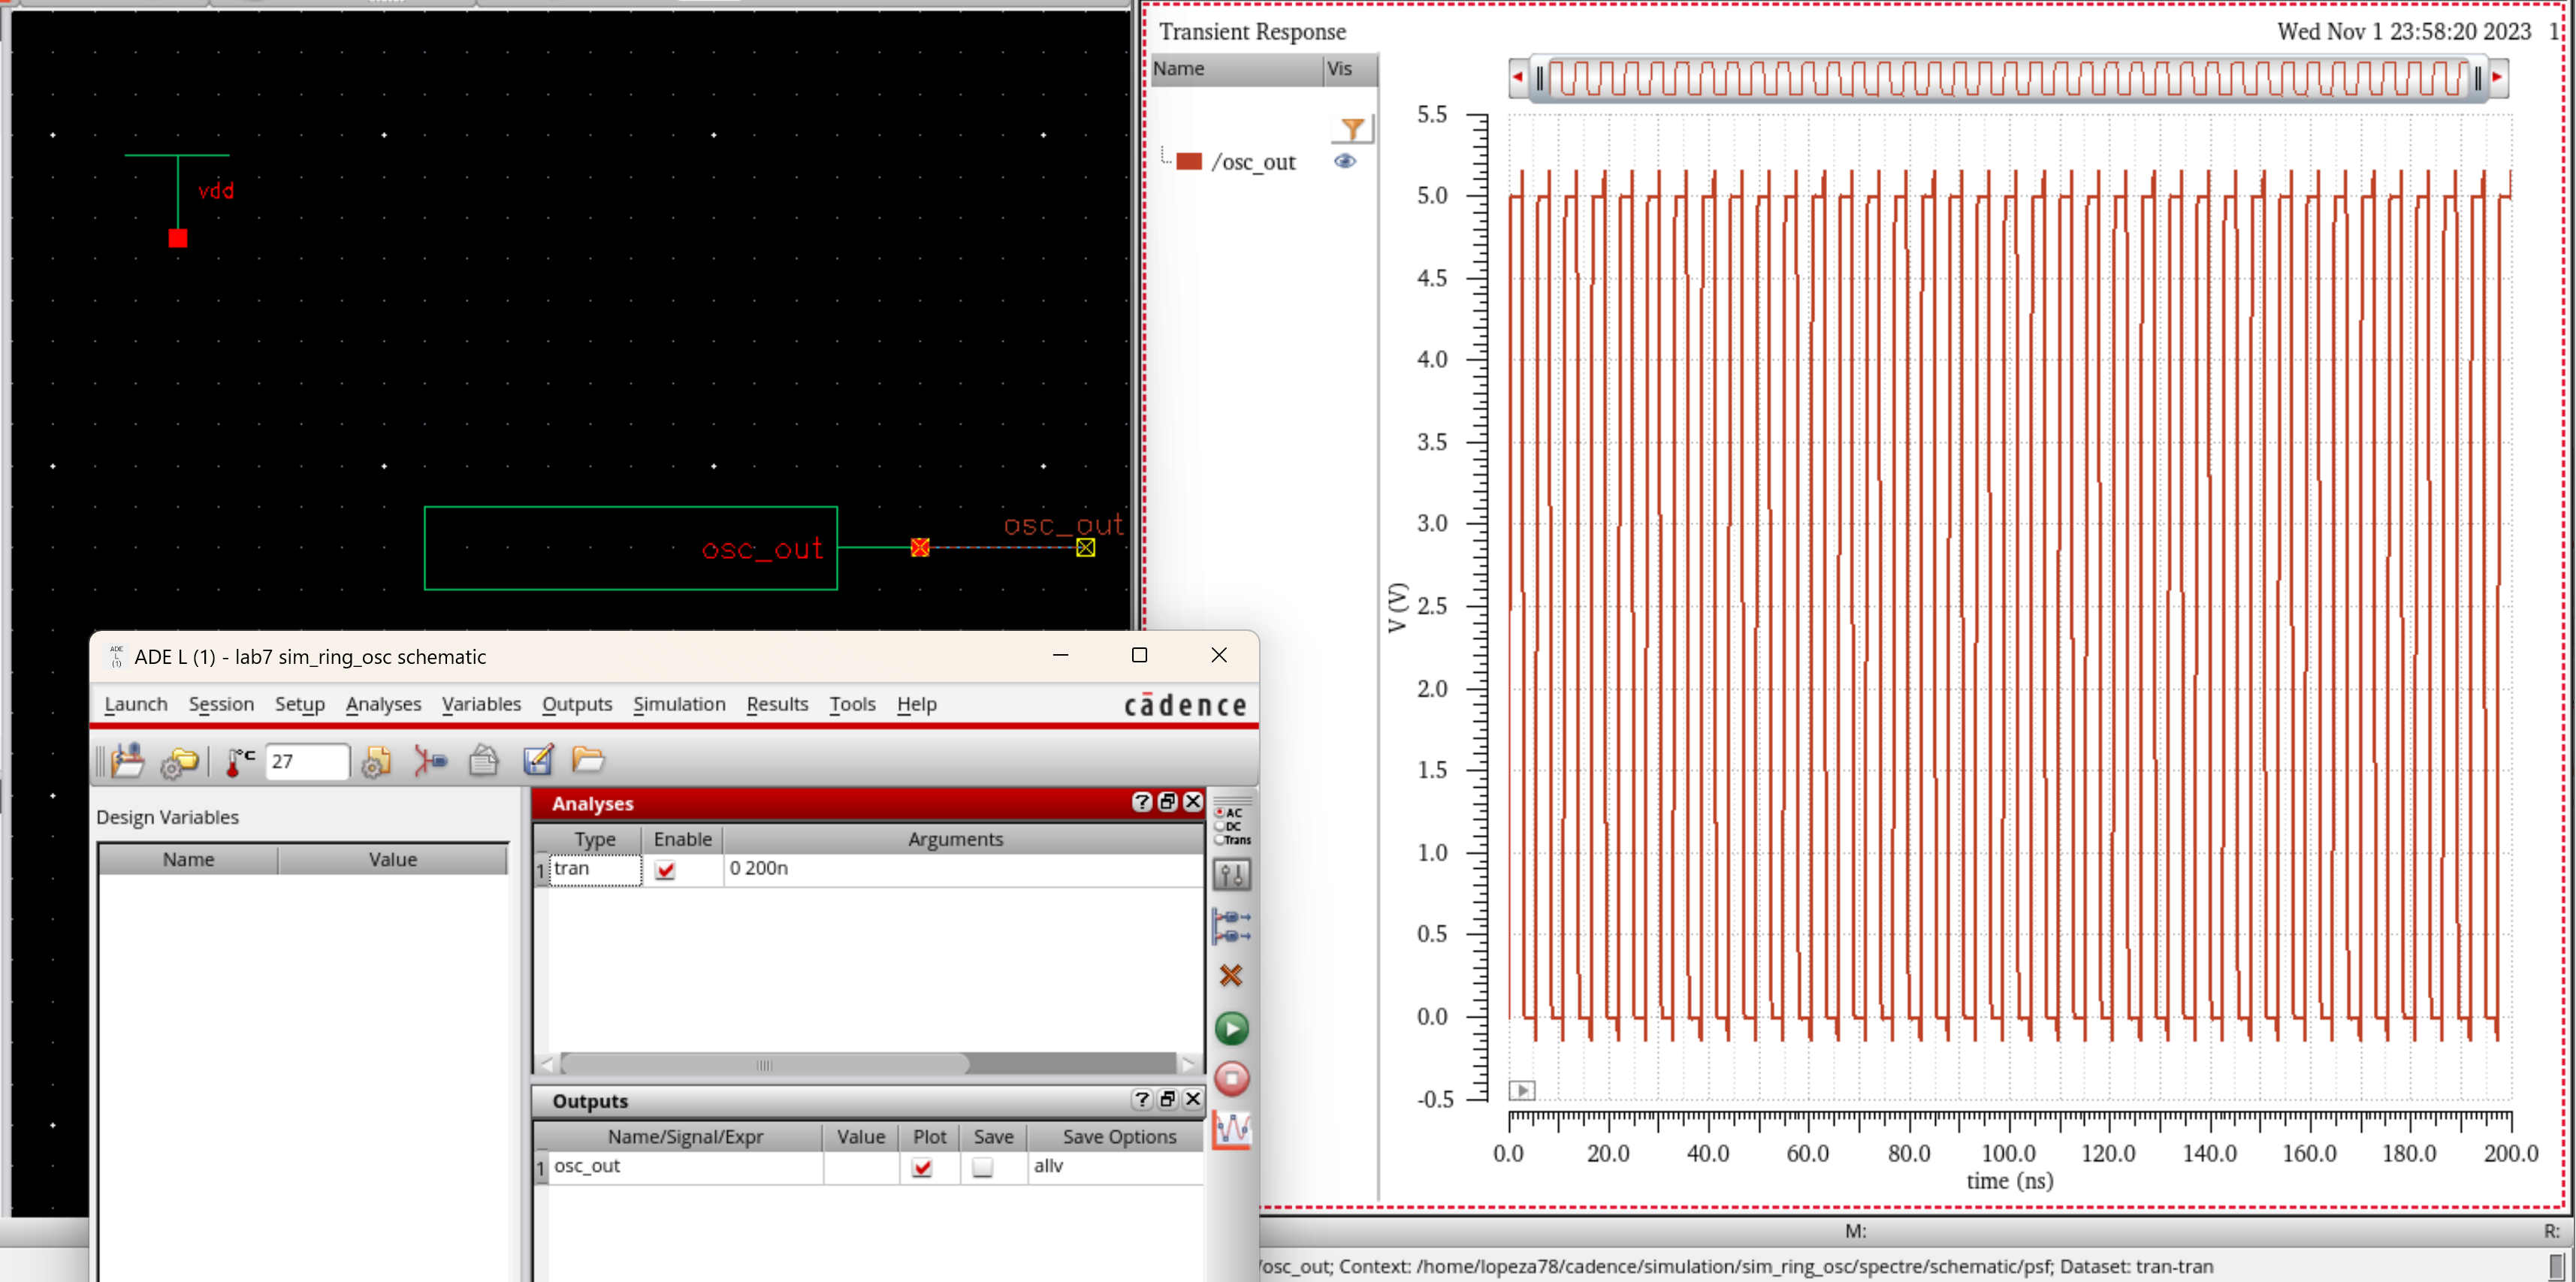Open the Simulation menu
The image size is (2576, 1282).
click(x=678, y=704)
